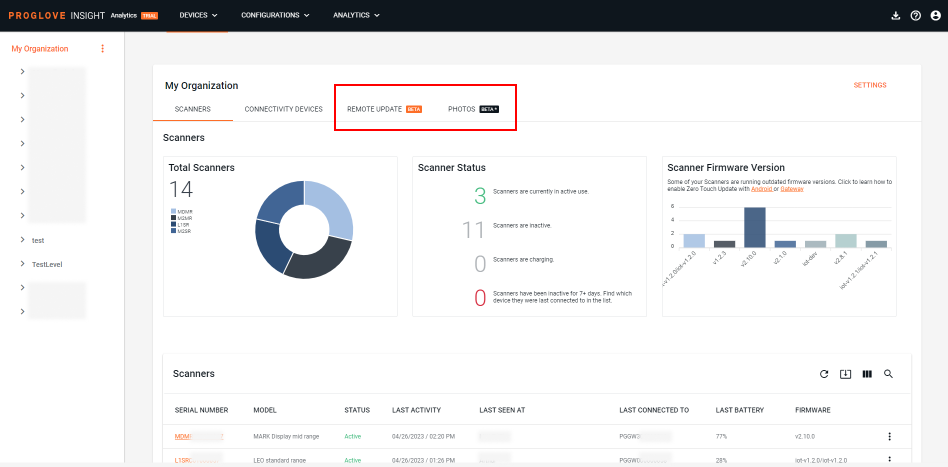Click the download icon in the top bar
Screen dimensions: 948x467
896,16
